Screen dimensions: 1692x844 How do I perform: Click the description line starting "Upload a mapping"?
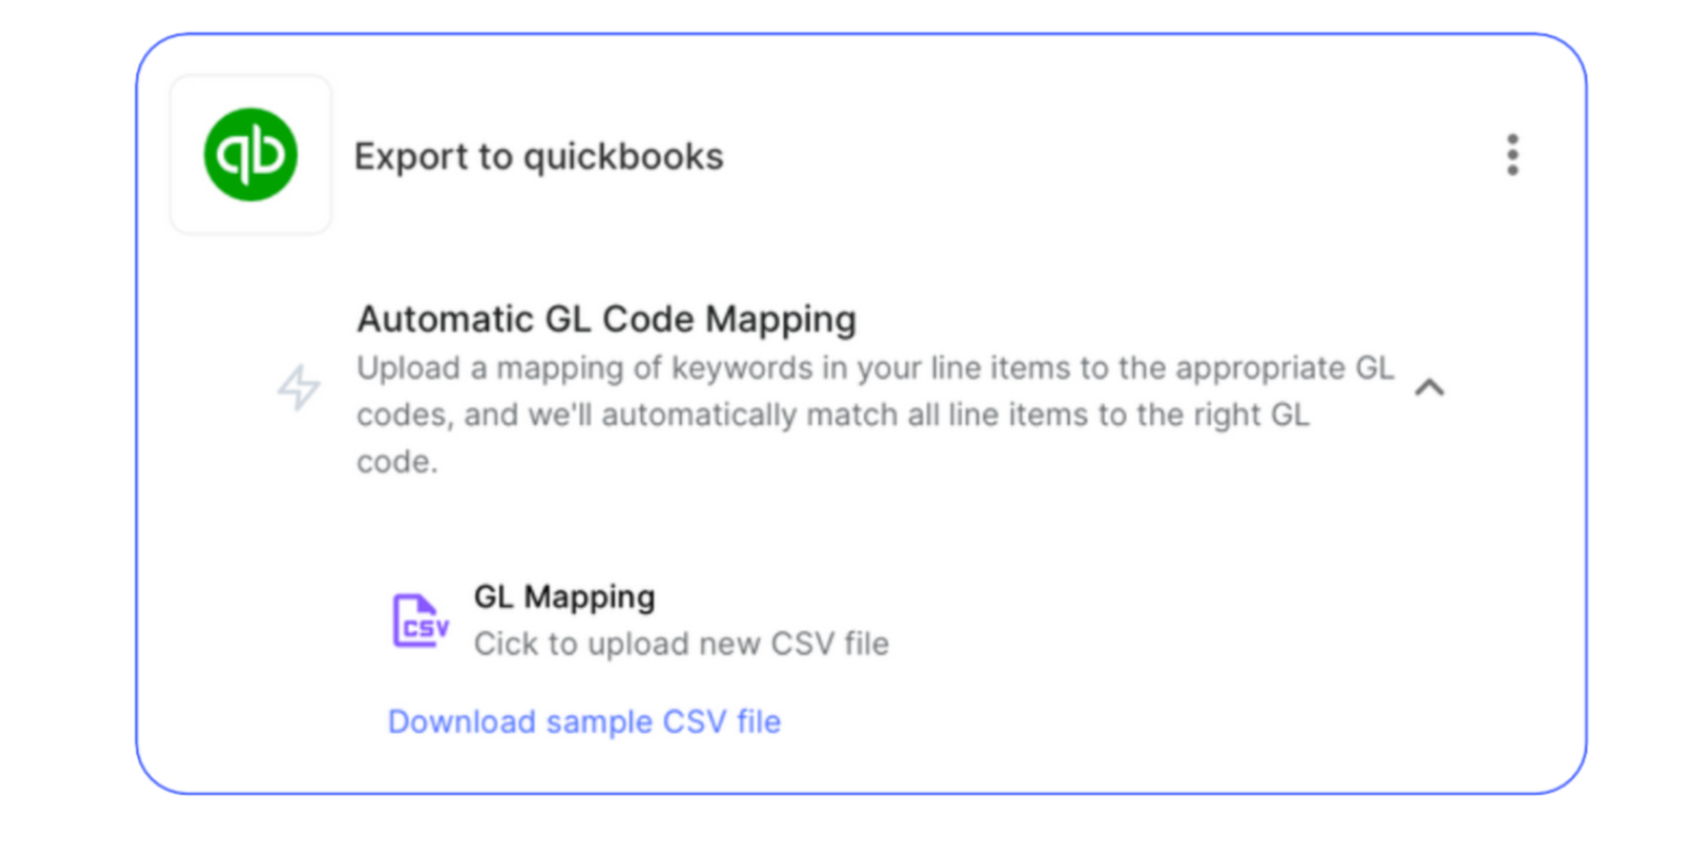click(874, 368)
